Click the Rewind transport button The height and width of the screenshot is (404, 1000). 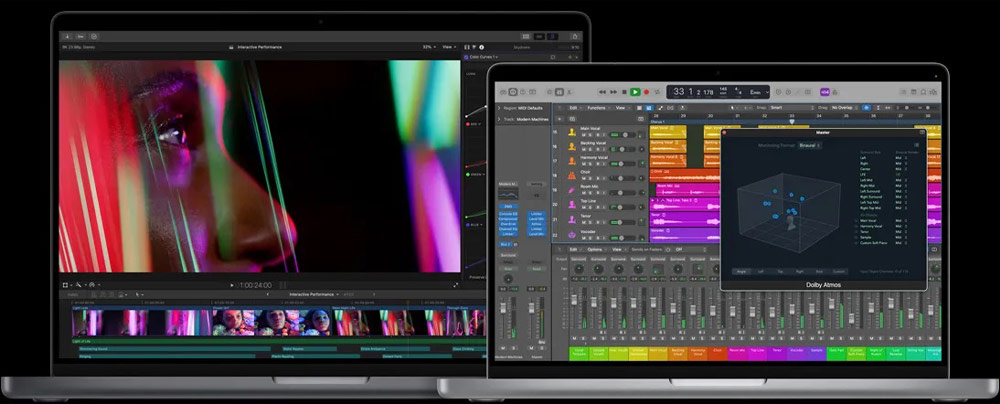(x=603, y=92)
